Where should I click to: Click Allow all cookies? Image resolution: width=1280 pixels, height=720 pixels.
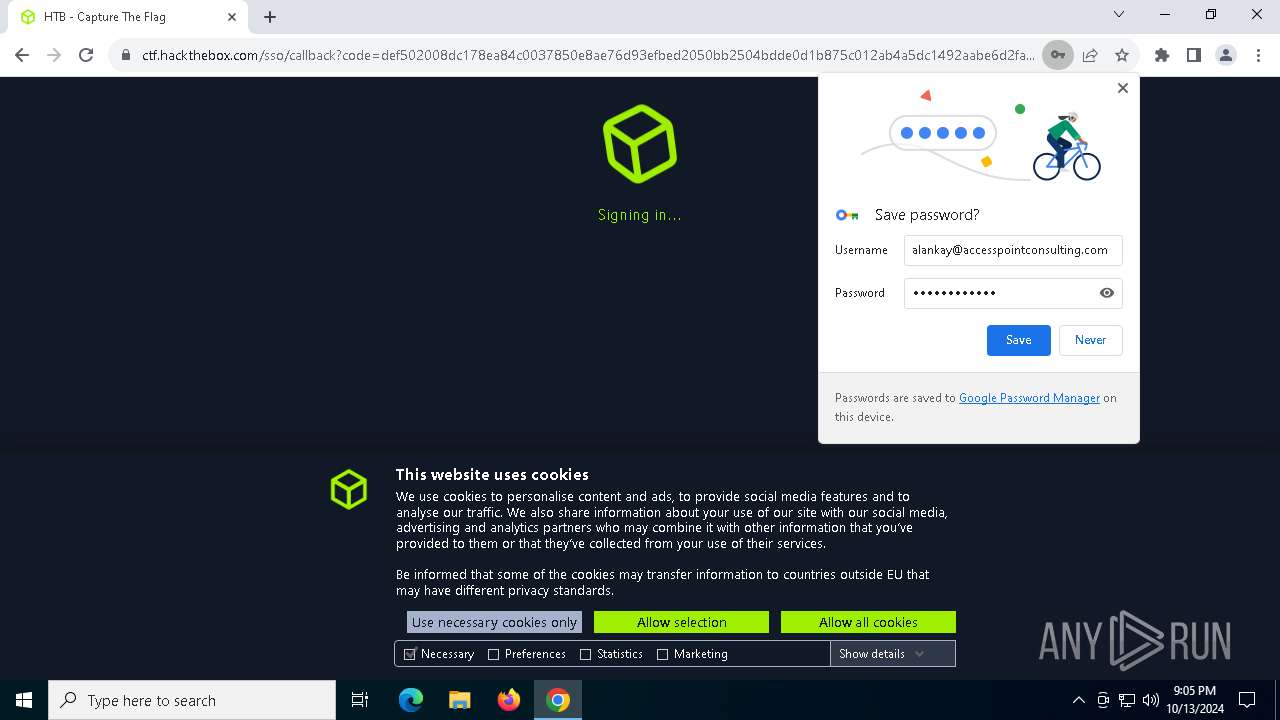[868, 622]
